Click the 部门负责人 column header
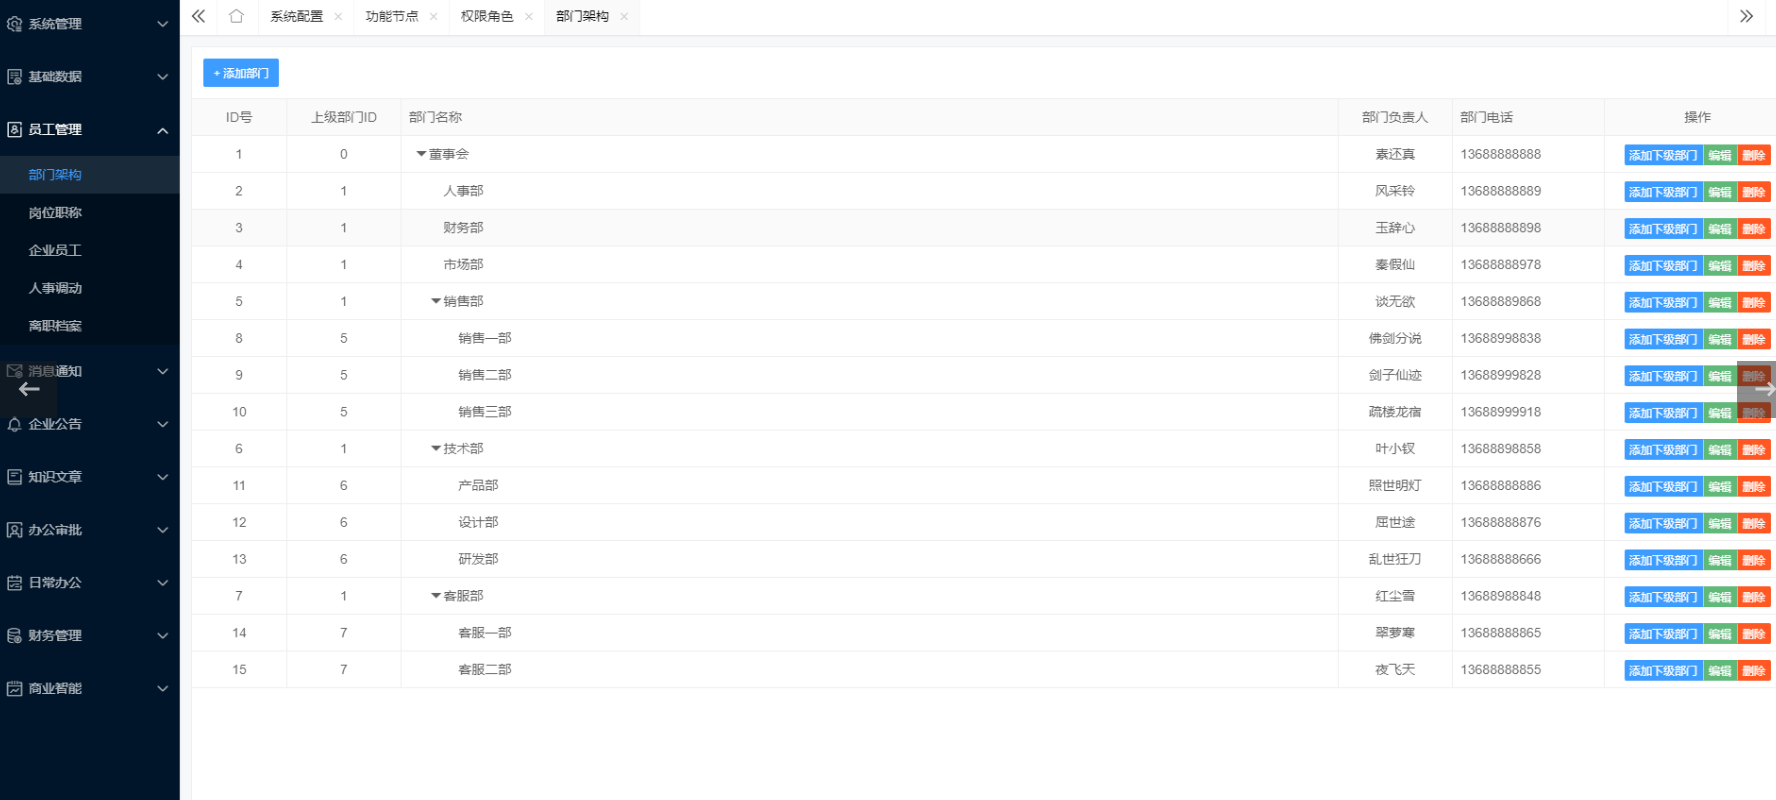The width and height of the screenshot is (1776, 800). [x=1395, y=117]
